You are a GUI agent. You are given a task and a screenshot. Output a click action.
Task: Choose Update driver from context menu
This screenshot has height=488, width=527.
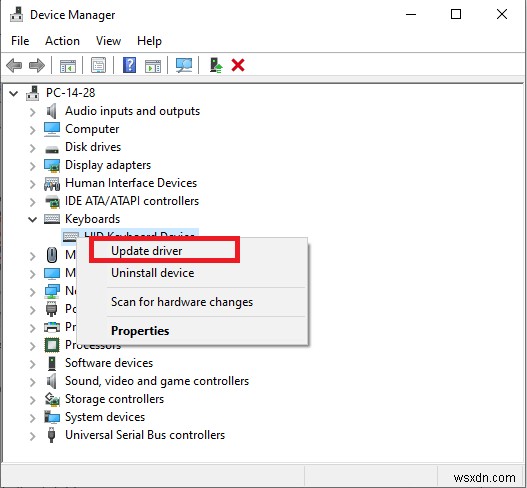[192, 251]
